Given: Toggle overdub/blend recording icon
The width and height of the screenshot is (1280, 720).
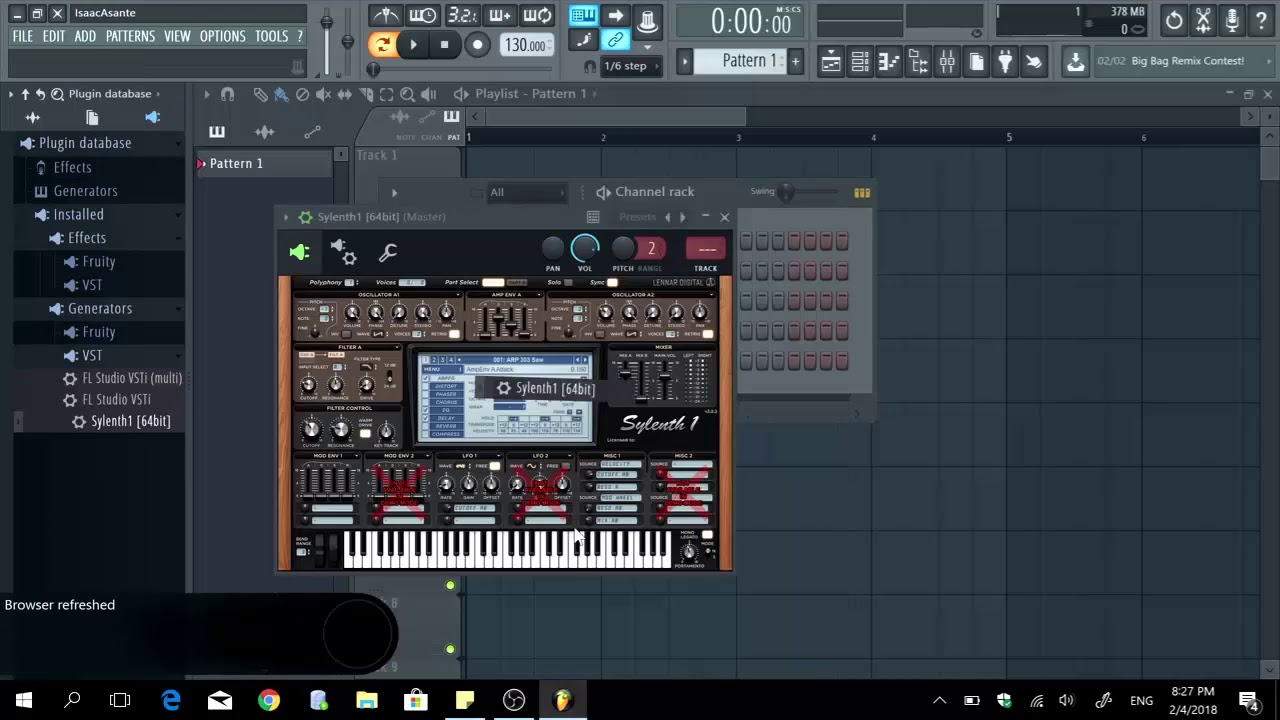Looking at the screenshot, I should tap(499, 15).
